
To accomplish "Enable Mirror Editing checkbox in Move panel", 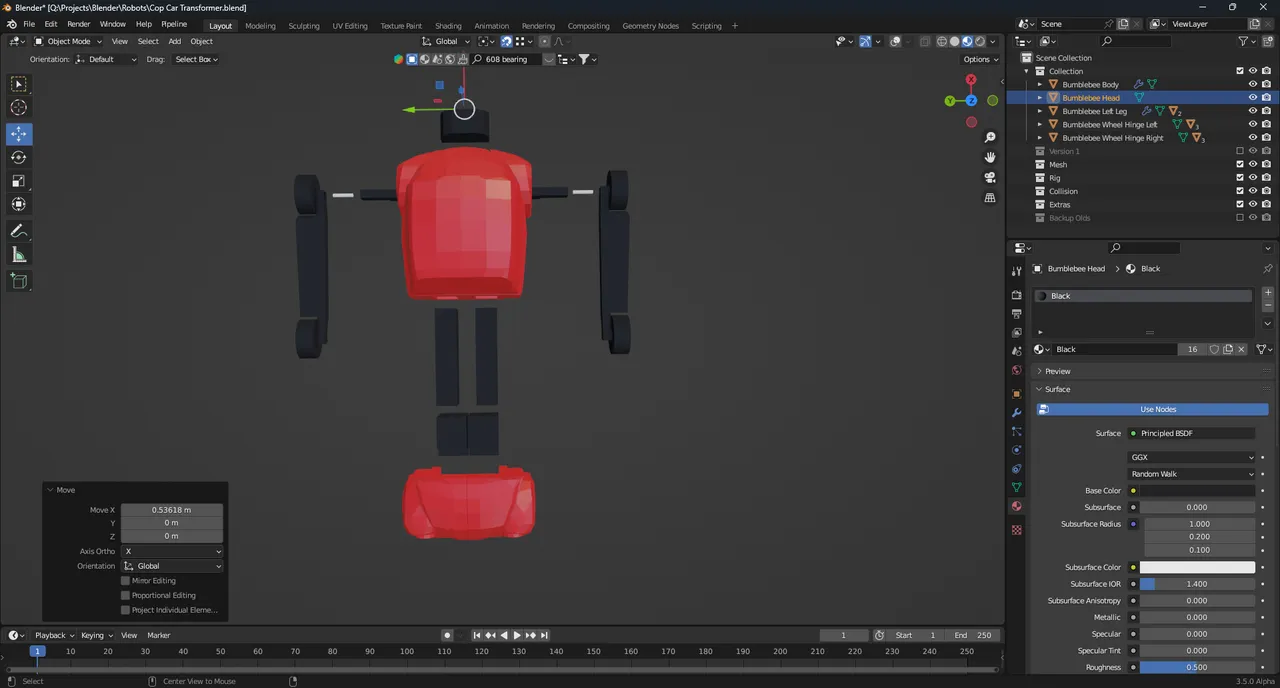I will tap(125, 580).
